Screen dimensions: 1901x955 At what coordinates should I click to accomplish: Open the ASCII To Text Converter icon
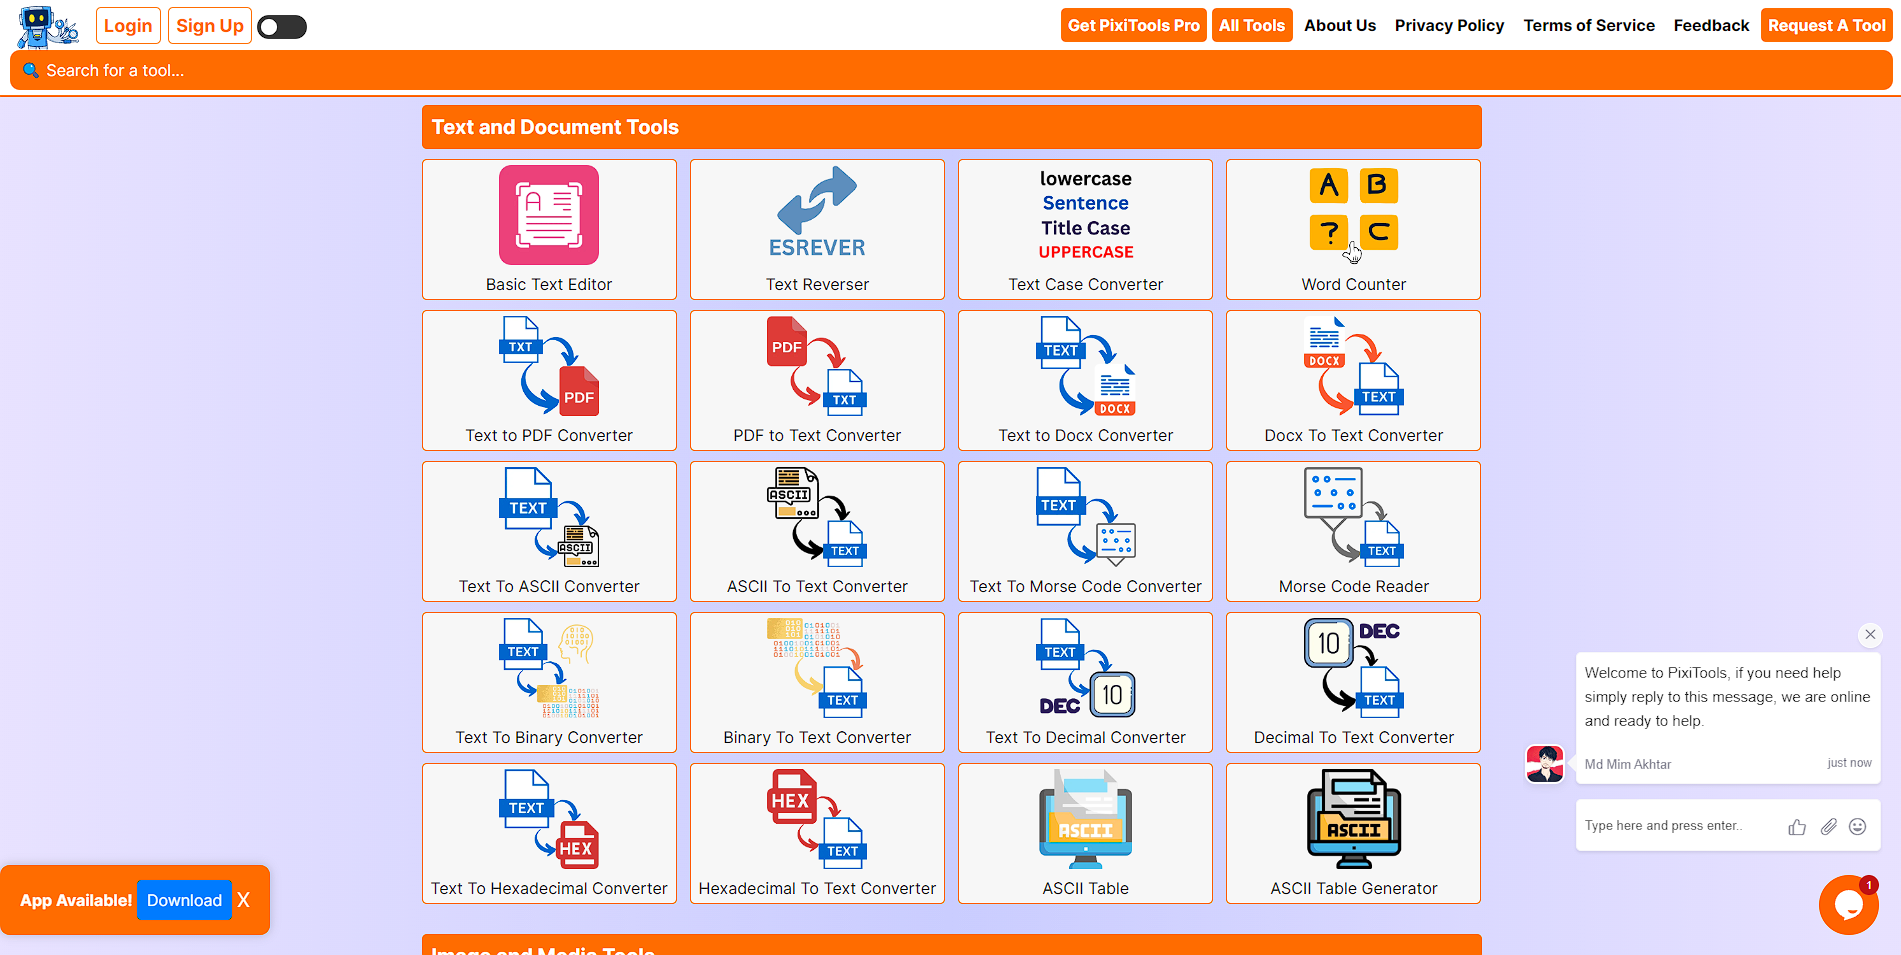817,517
